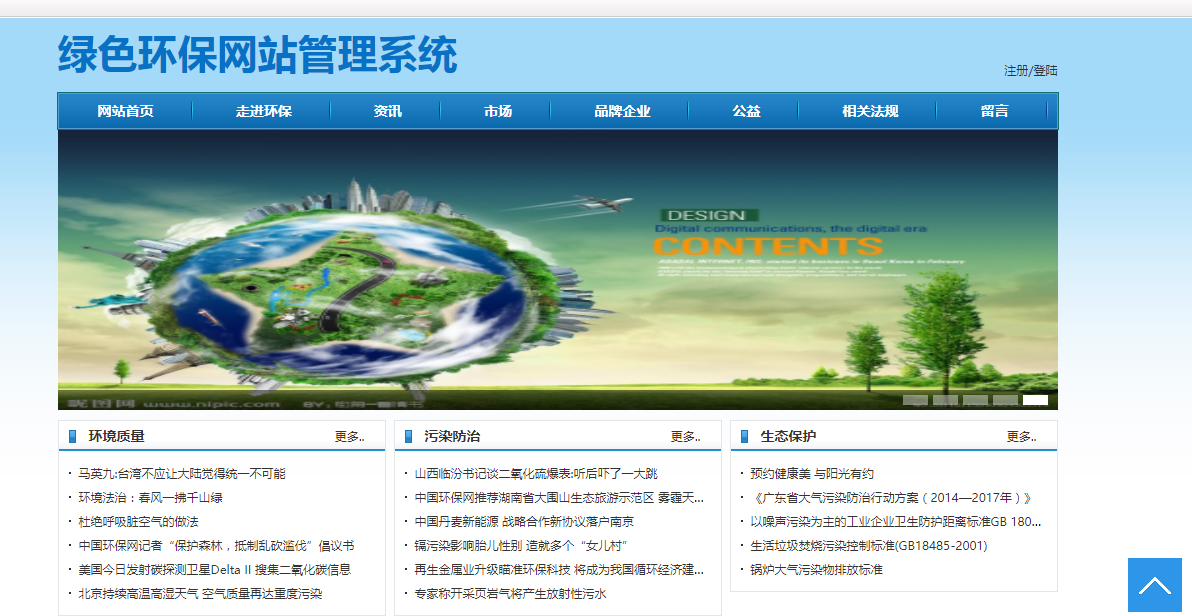Open article 锅炉大气污染物排放标准

click(x=816, y=570)
